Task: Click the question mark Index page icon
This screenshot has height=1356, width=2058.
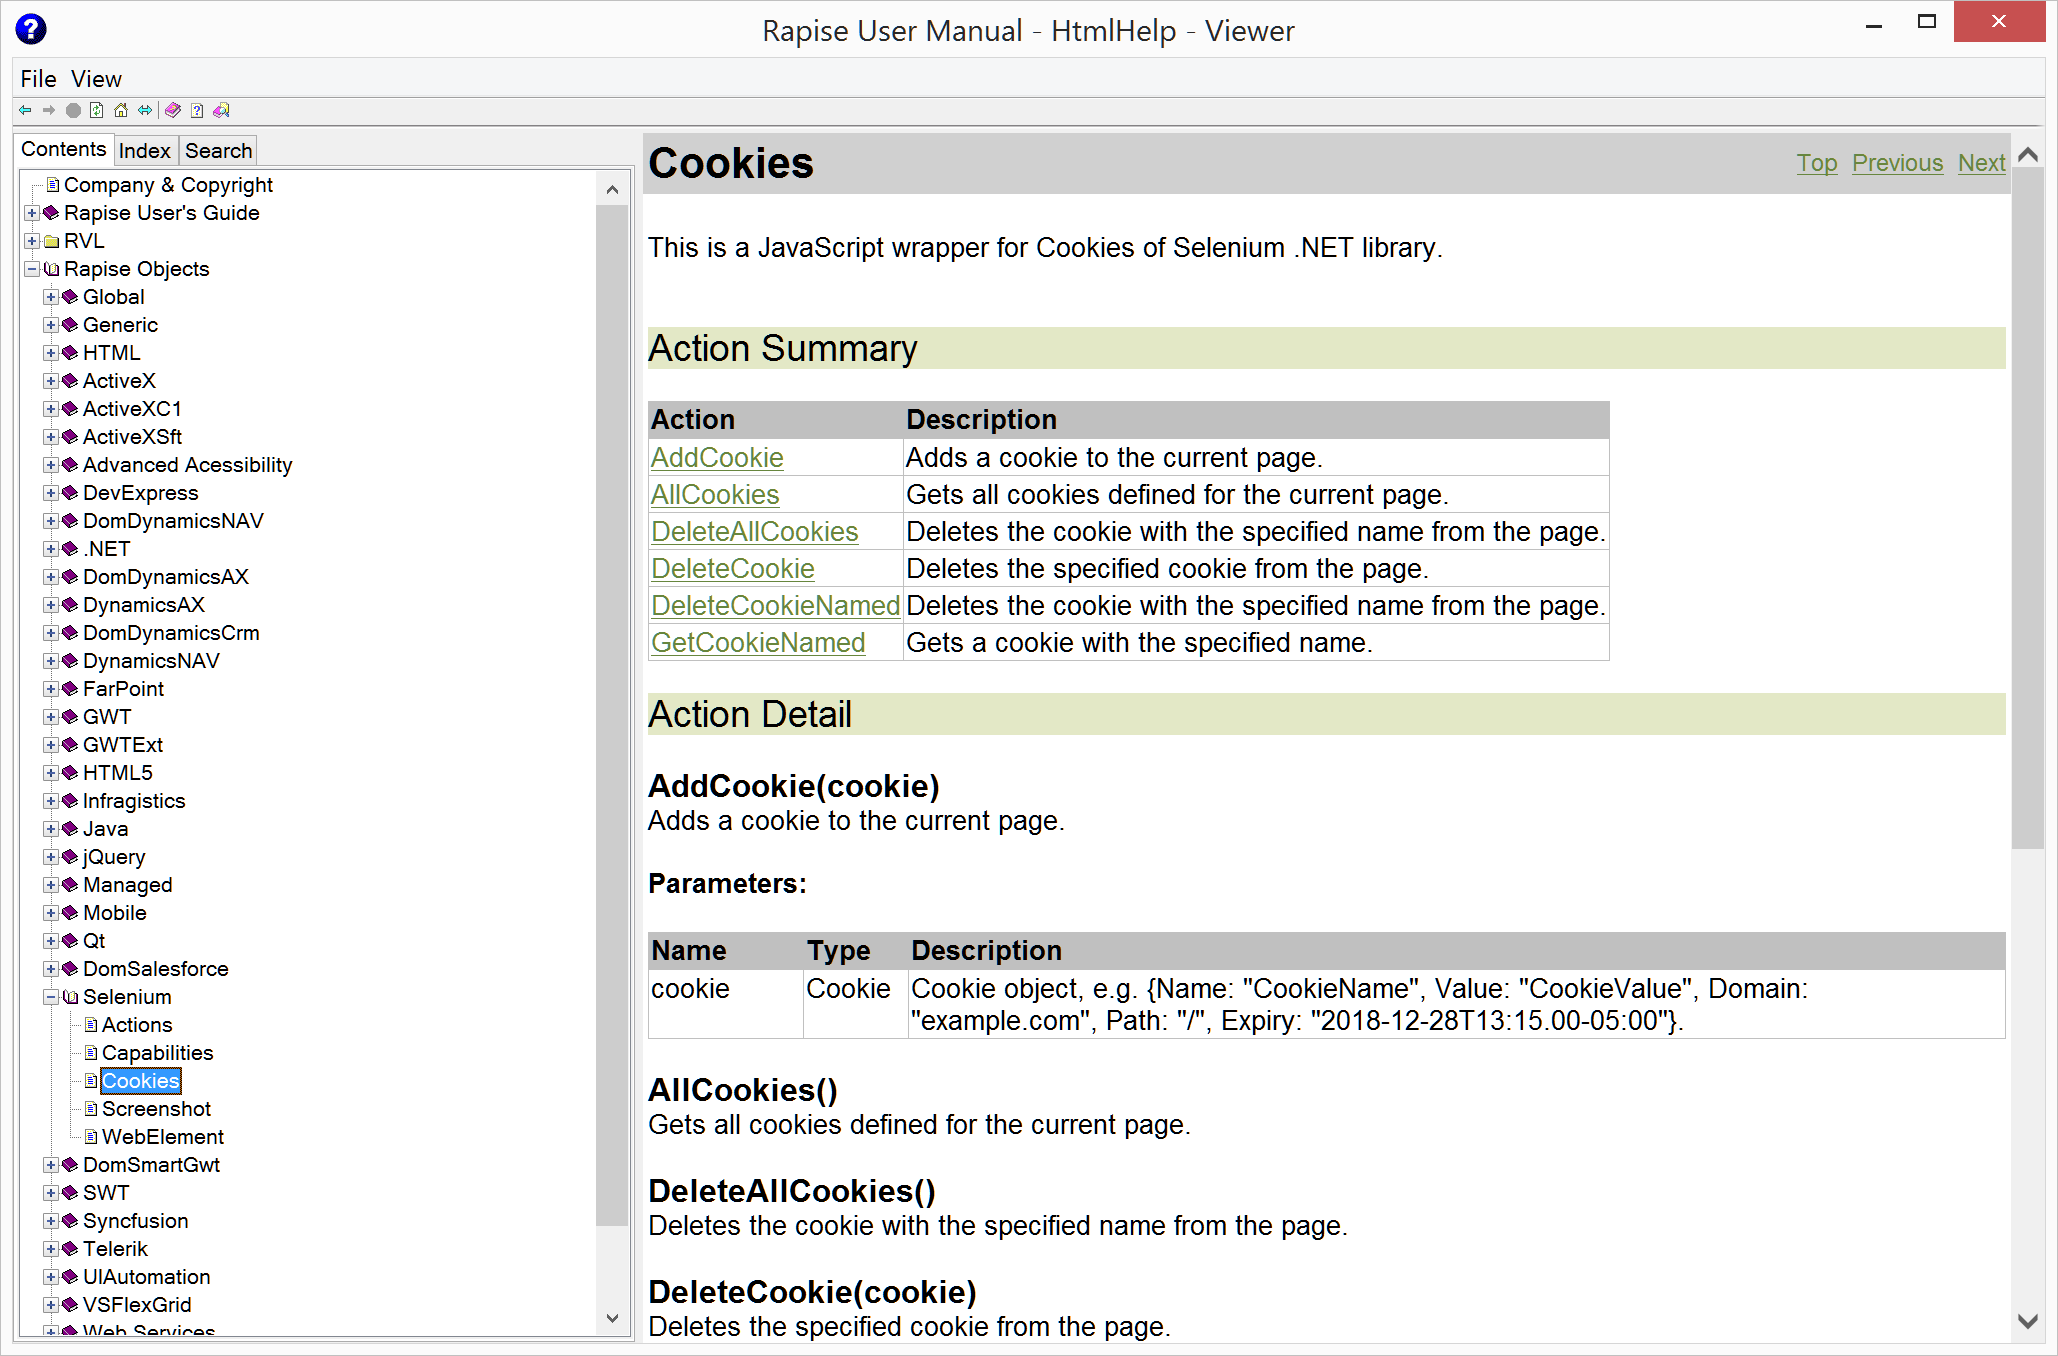Action: click(x=197, y=111)
